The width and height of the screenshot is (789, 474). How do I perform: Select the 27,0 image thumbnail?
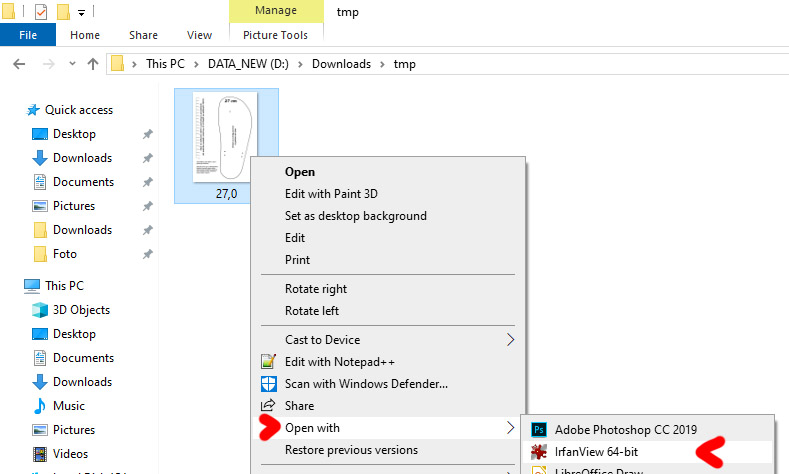tap(225, 137)
